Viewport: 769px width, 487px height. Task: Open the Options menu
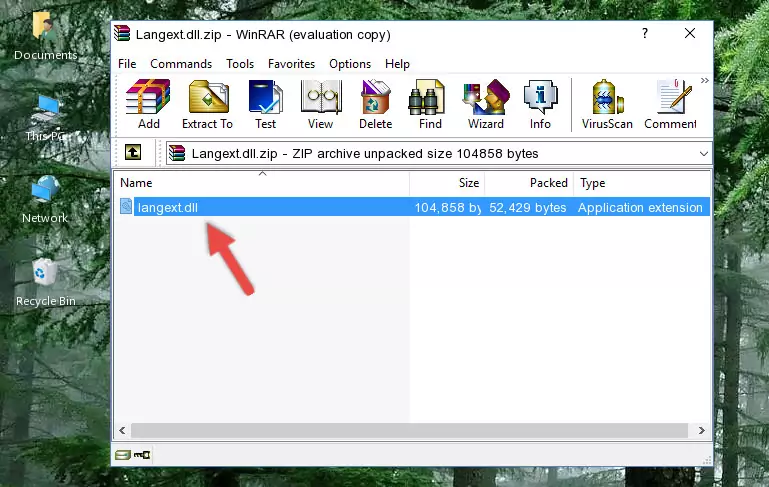(350, 64)
